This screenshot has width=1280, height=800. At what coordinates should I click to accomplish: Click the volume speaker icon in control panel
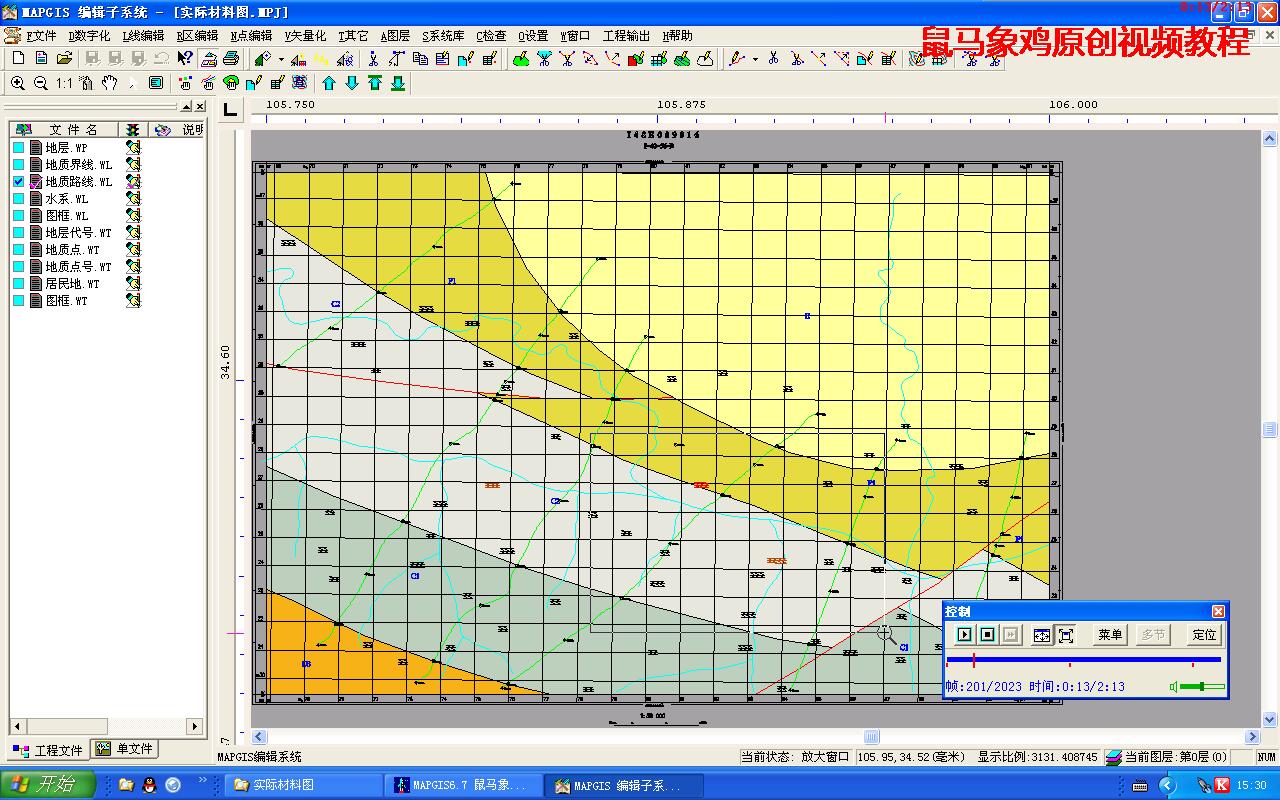[1173, 686]
